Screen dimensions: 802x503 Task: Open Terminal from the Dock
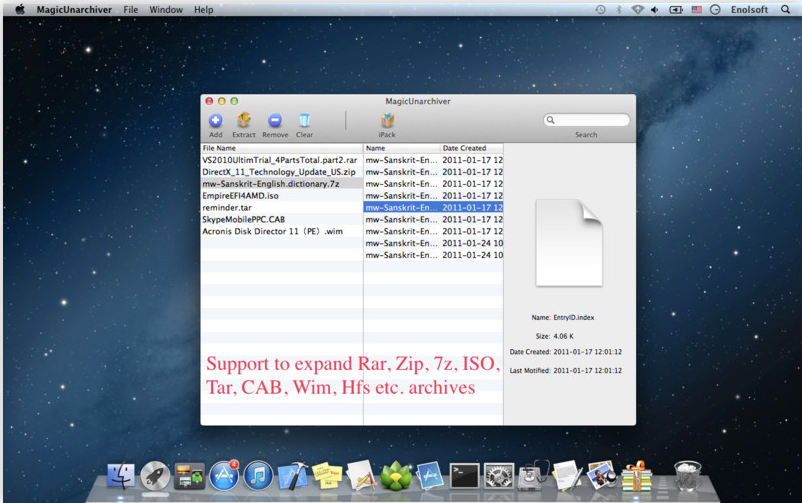[464, 476]
